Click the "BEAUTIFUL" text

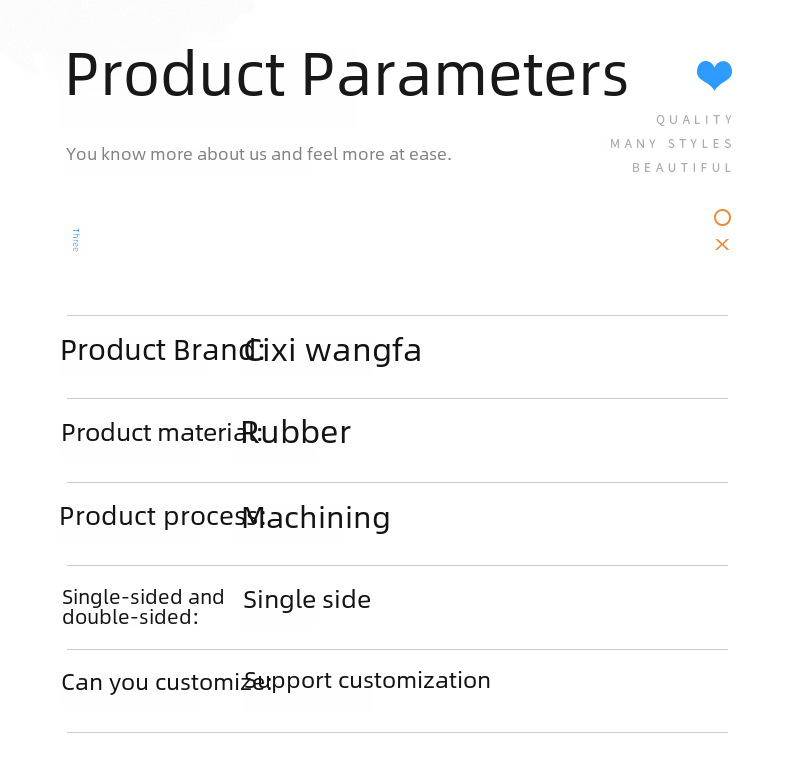(683, 168)
